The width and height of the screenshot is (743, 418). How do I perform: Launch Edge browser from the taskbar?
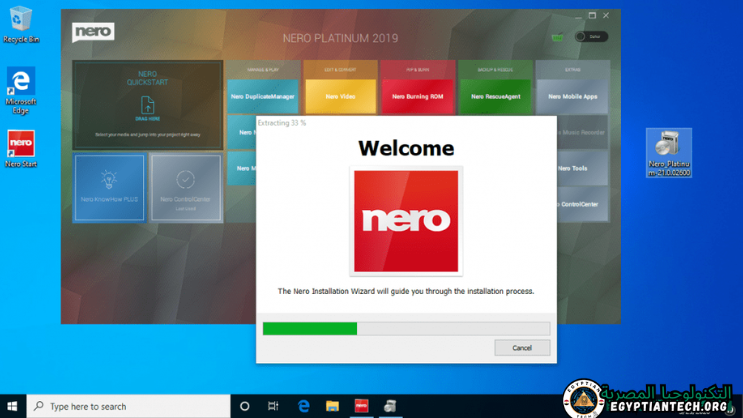(x=303, y=406)
